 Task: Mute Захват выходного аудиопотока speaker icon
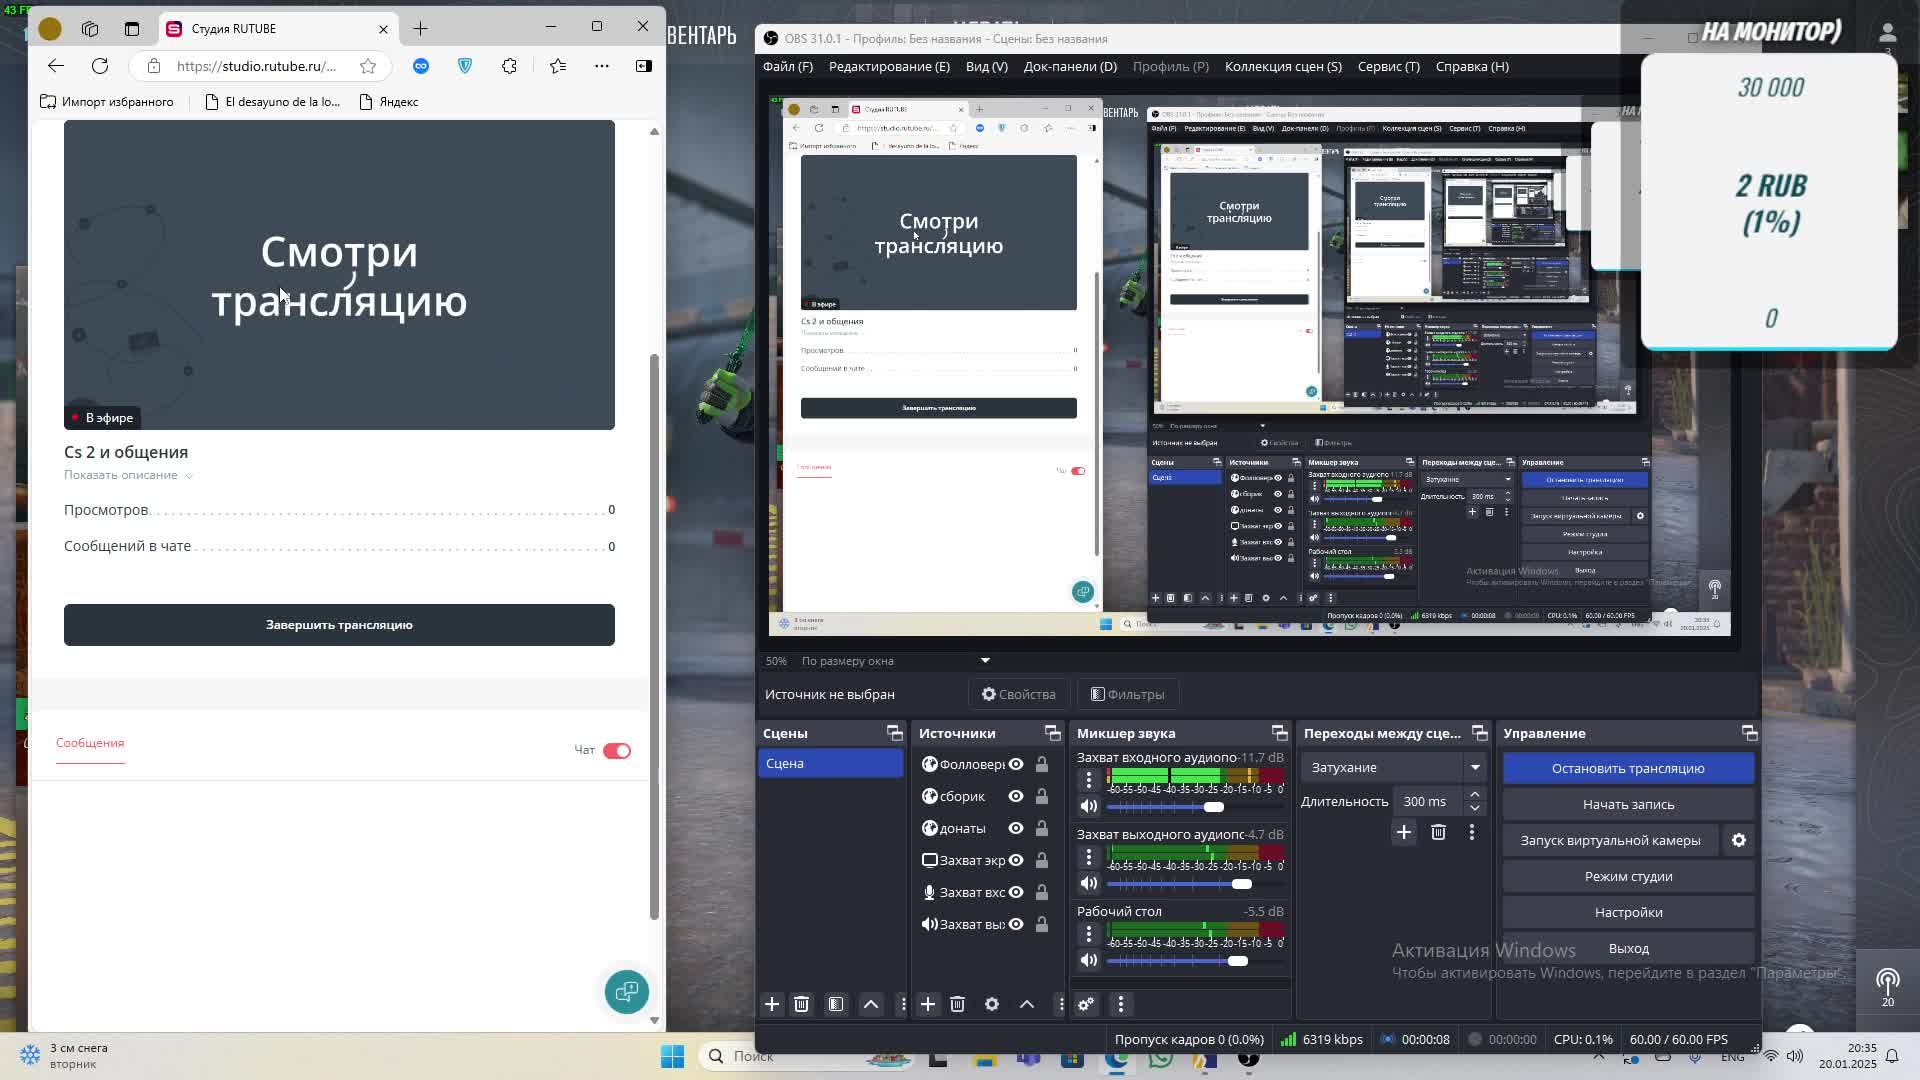(x=1089, y=883)
